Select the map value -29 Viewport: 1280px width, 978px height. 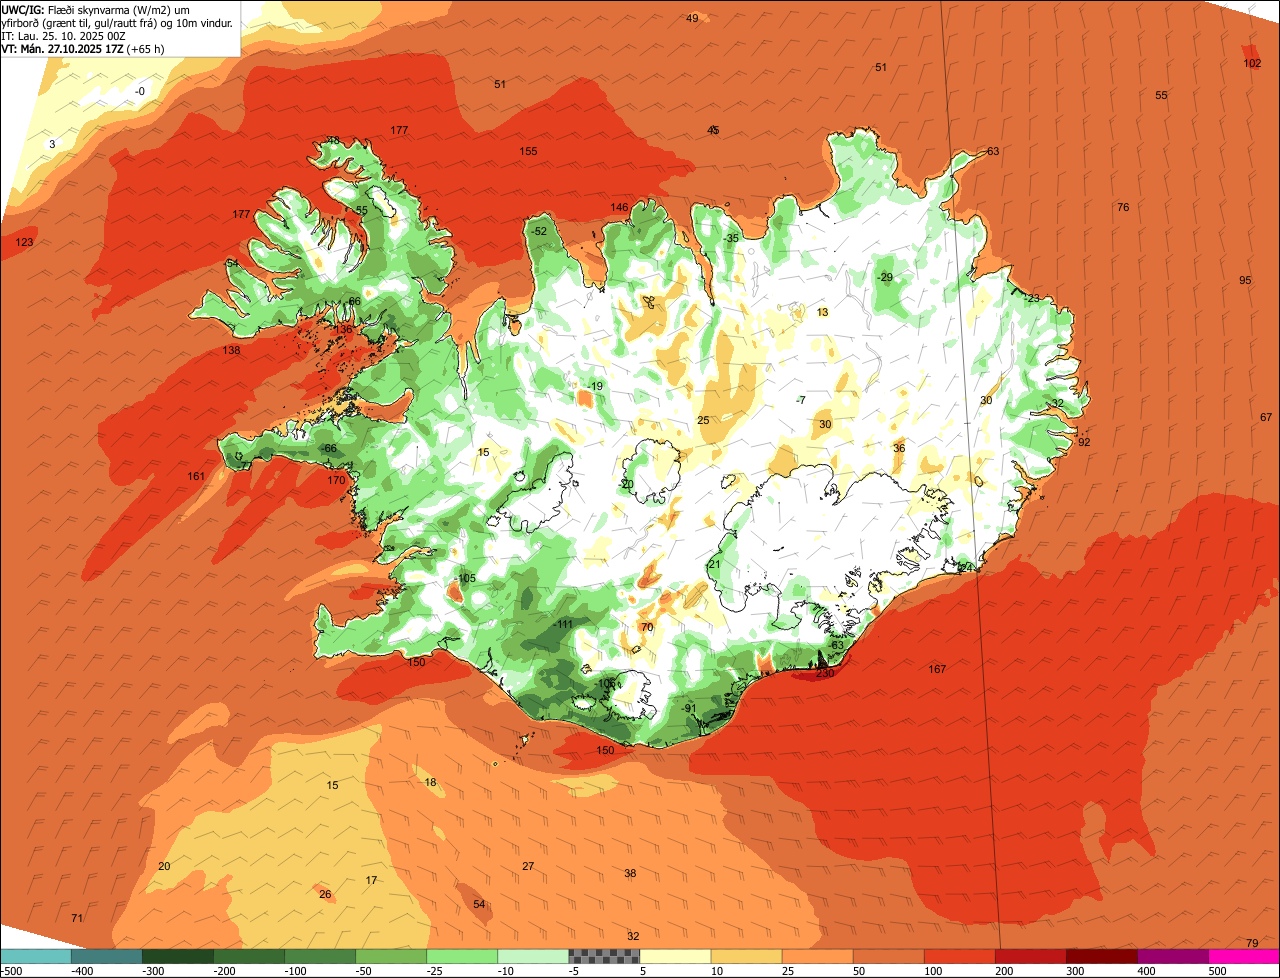(885, 277)
